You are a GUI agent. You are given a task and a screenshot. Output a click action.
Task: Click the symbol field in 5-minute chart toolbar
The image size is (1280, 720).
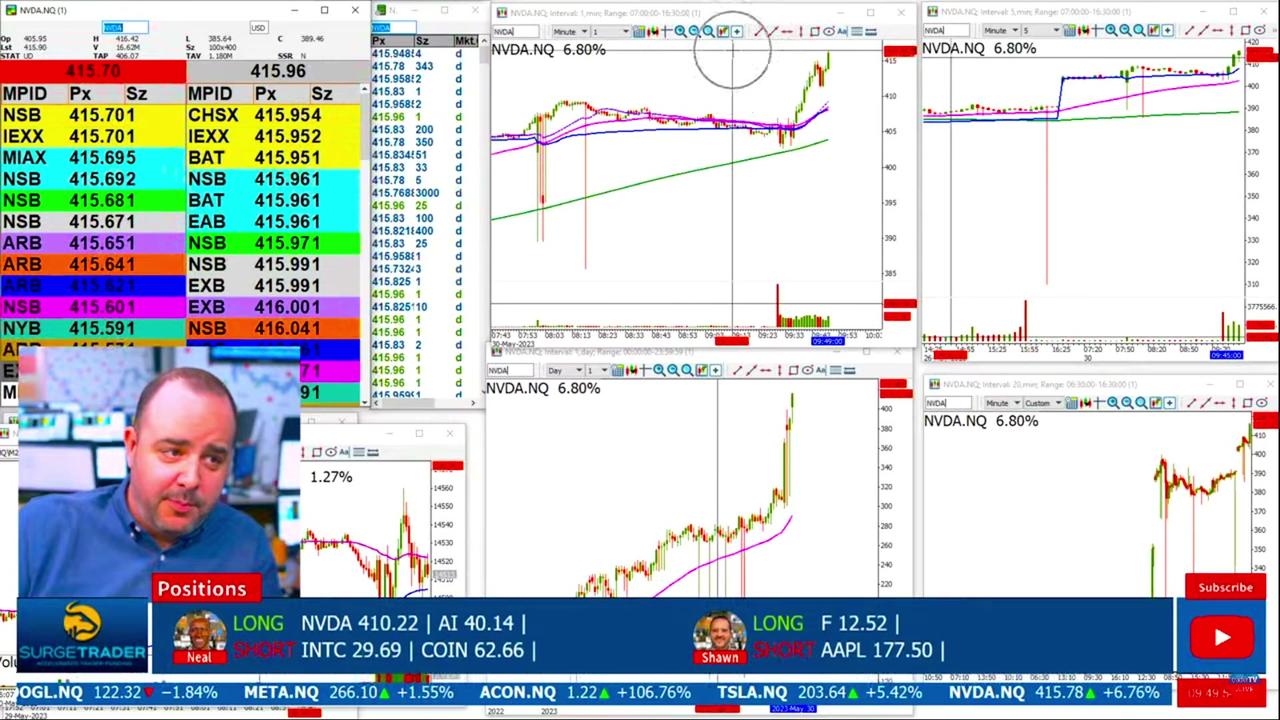tap(946, 31)
